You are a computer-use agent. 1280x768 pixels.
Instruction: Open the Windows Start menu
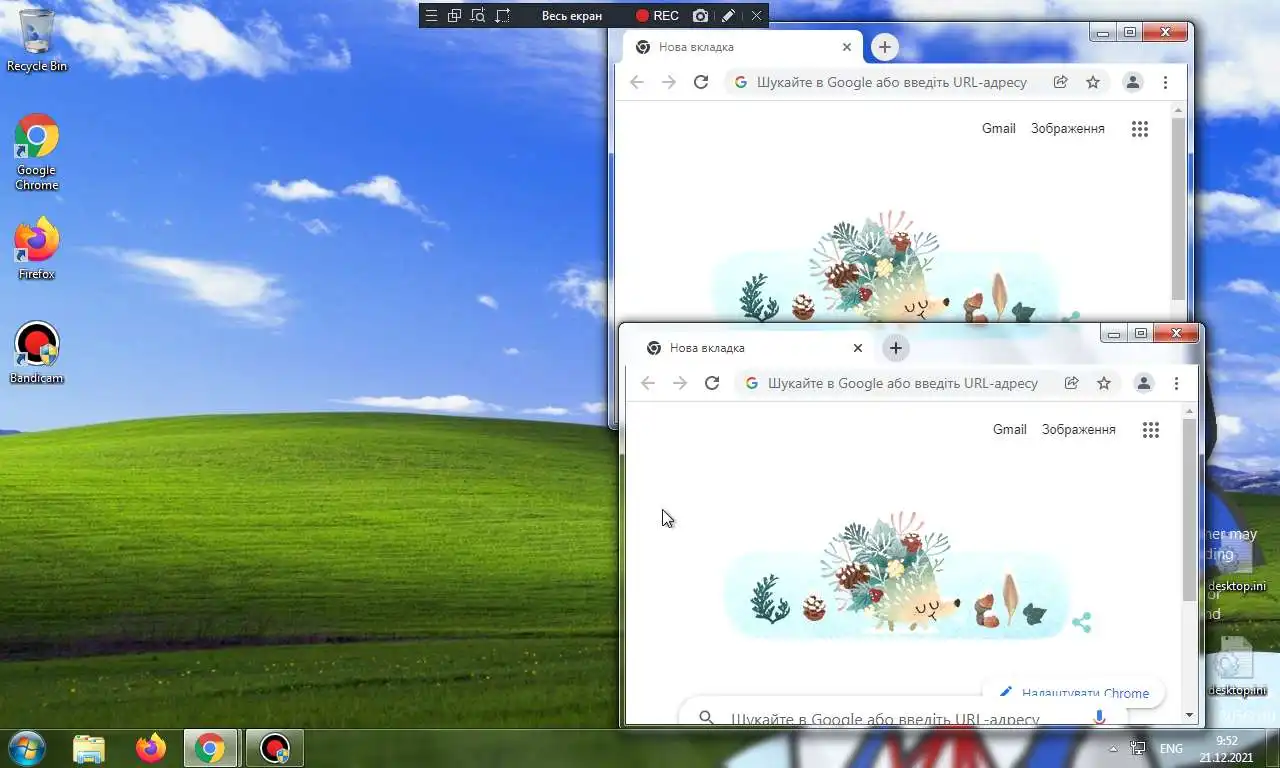pos(25,748)
